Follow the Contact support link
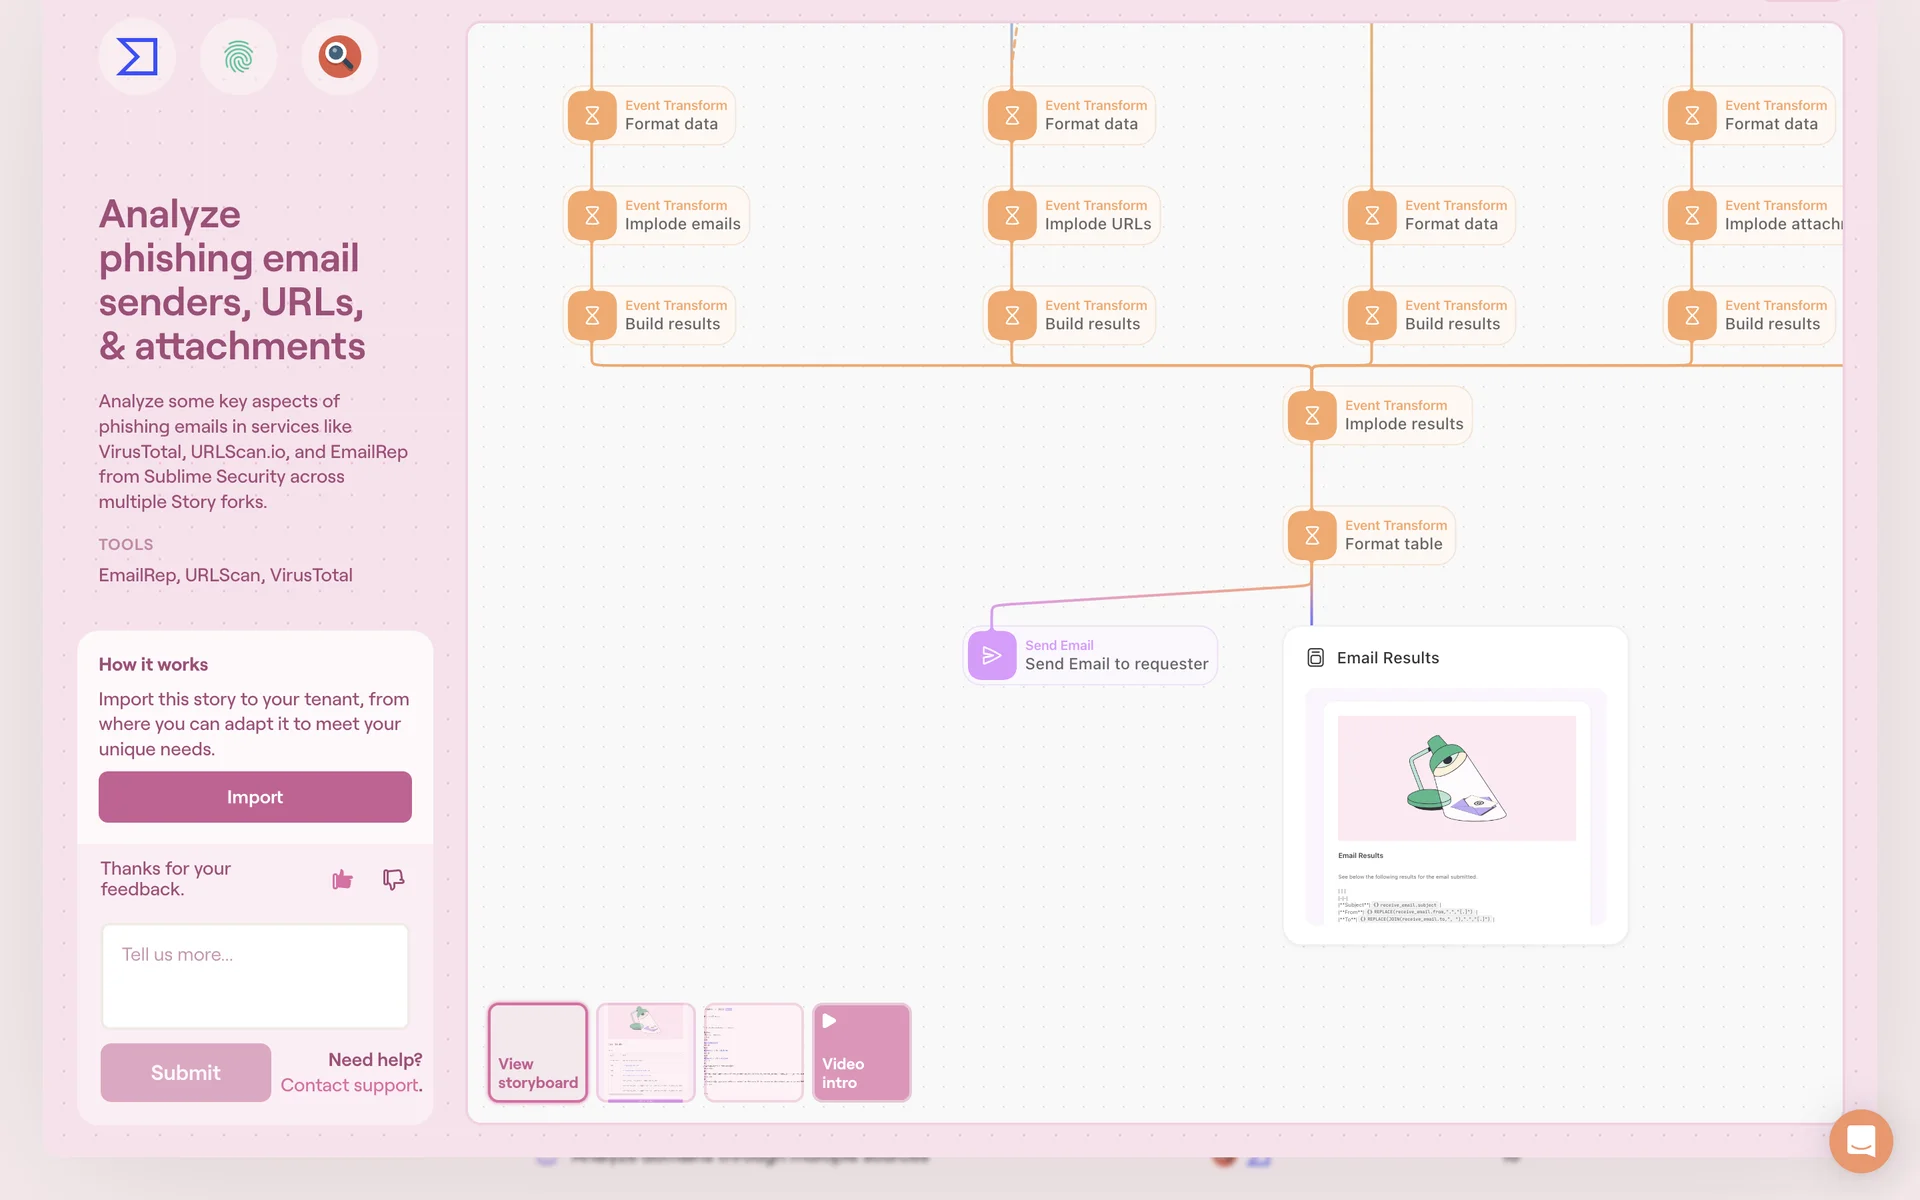 (x=350, y=1085)
